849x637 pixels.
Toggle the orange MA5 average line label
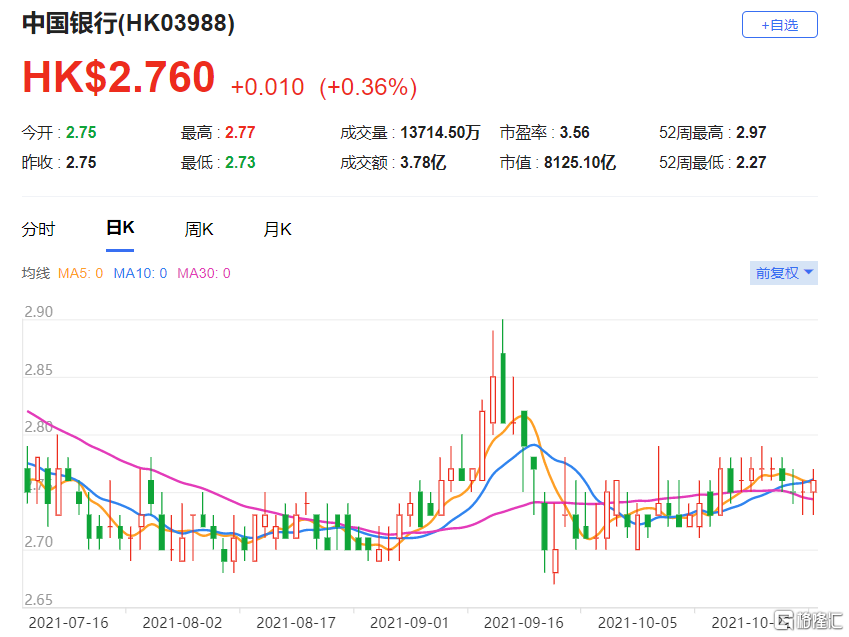click(81, 273)
